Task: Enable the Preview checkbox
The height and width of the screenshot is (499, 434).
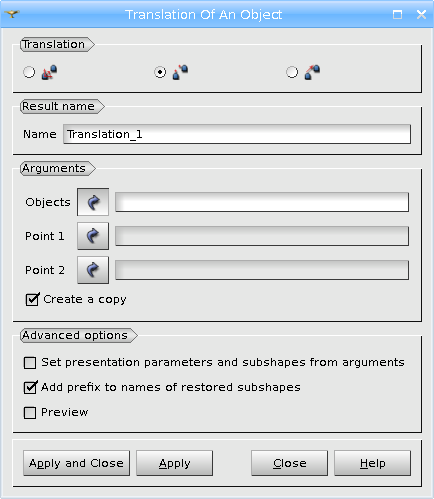Action: pyautogui.click(x=30, y=413)
